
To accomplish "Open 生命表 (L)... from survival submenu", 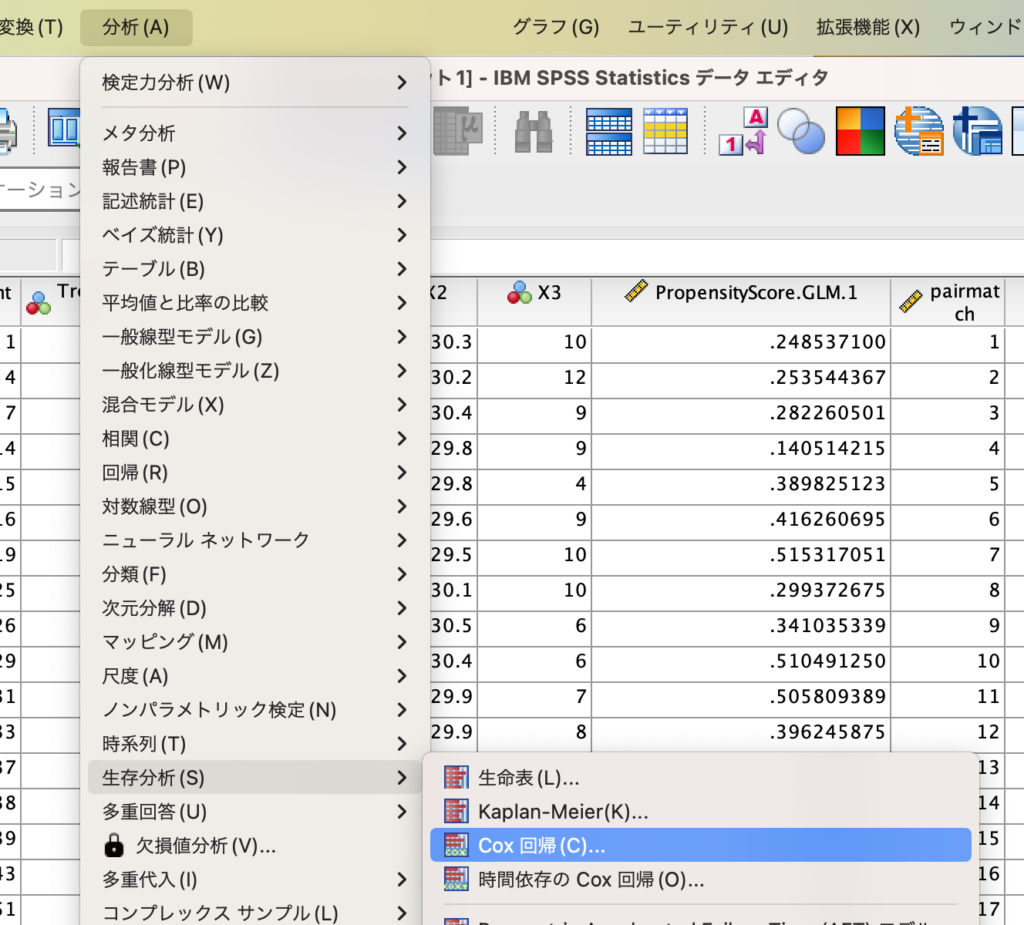I will (x=700, y=777).
